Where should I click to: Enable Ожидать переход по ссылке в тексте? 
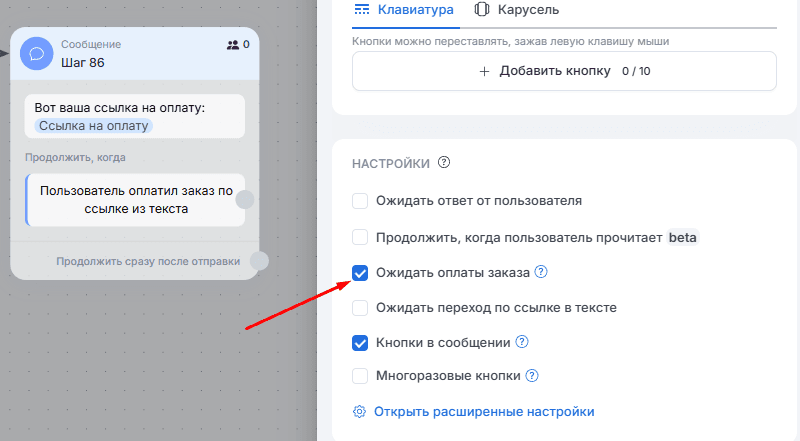point(360,308)
